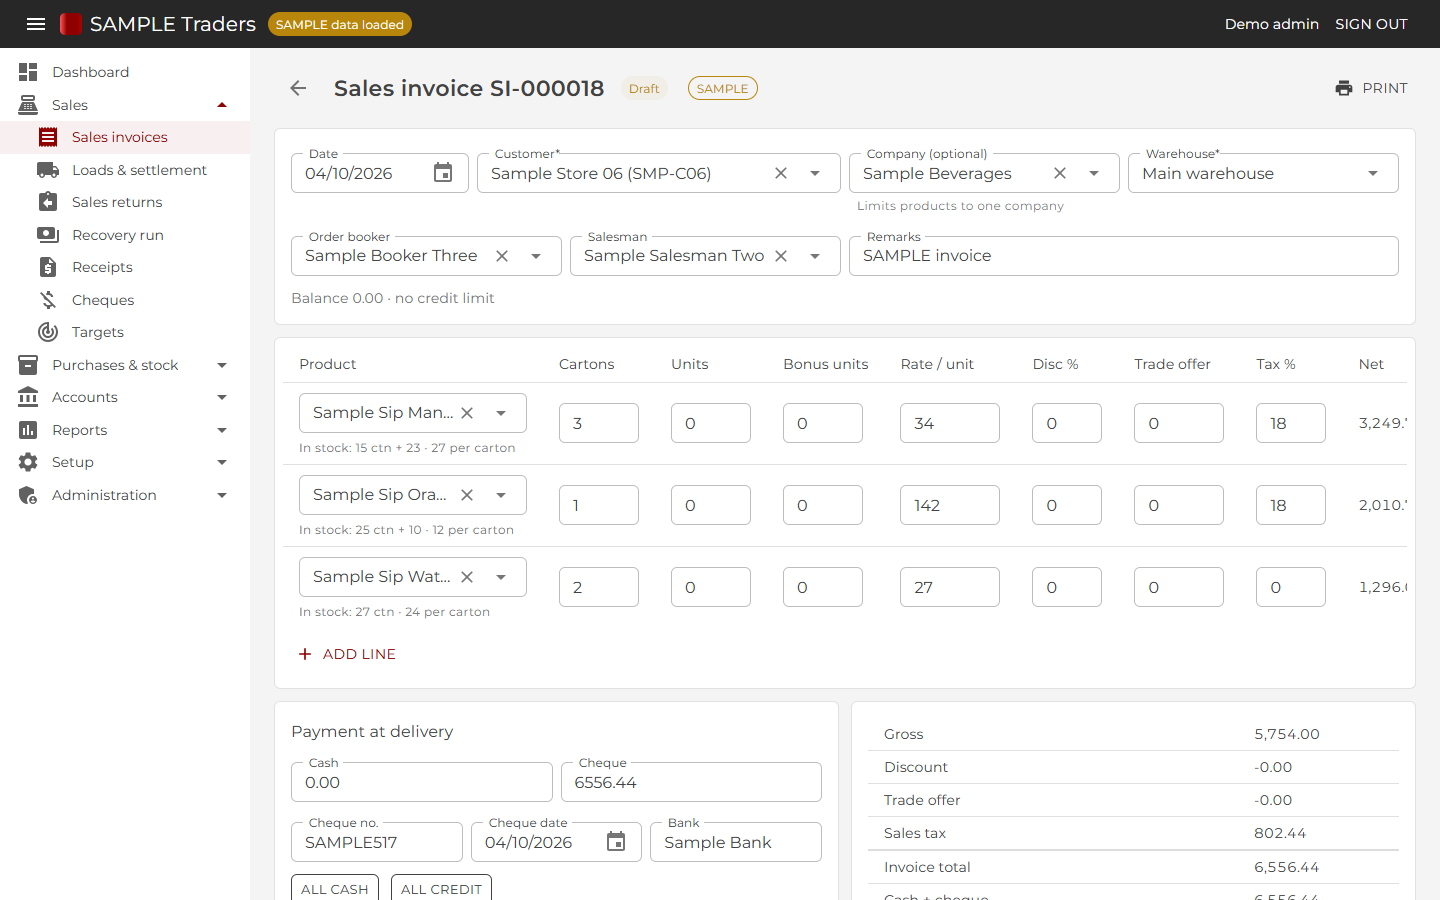The height and width of the screenshot is (900, 1440).
Task: Expand the Company dropdown arrow
Action: (1094, 173)
